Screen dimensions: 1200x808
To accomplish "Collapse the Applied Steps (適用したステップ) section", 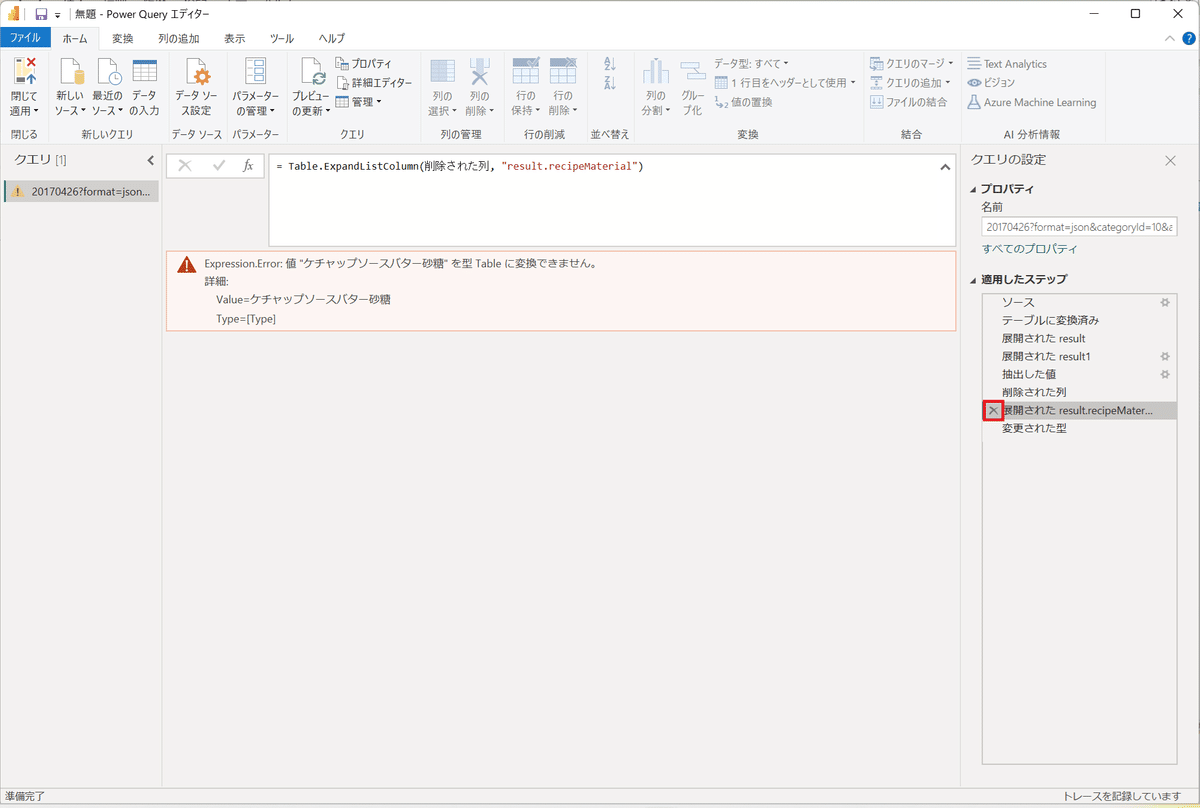I will coord(973,280).
